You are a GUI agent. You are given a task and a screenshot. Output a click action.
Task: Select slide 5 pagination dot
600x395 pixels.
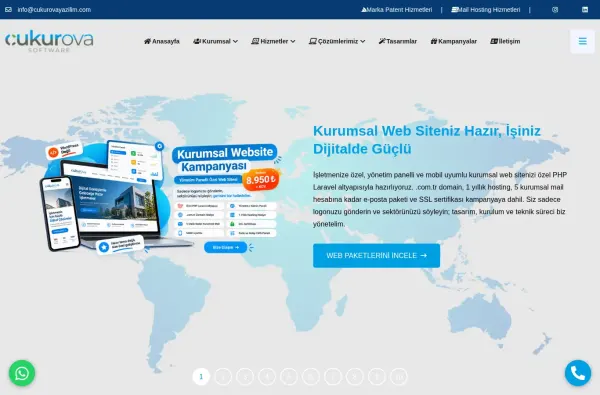289,377
